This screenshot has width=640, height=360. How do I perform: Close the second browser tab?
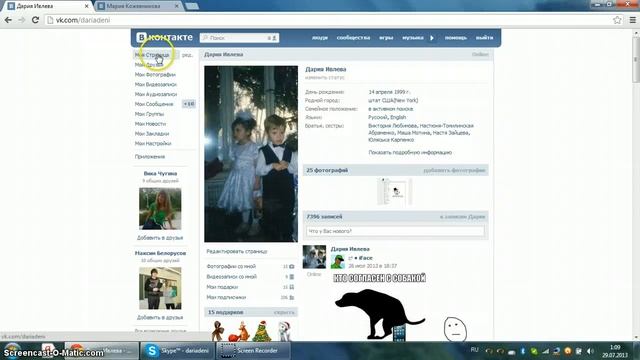pyautogui.click(x=177, y=6)
